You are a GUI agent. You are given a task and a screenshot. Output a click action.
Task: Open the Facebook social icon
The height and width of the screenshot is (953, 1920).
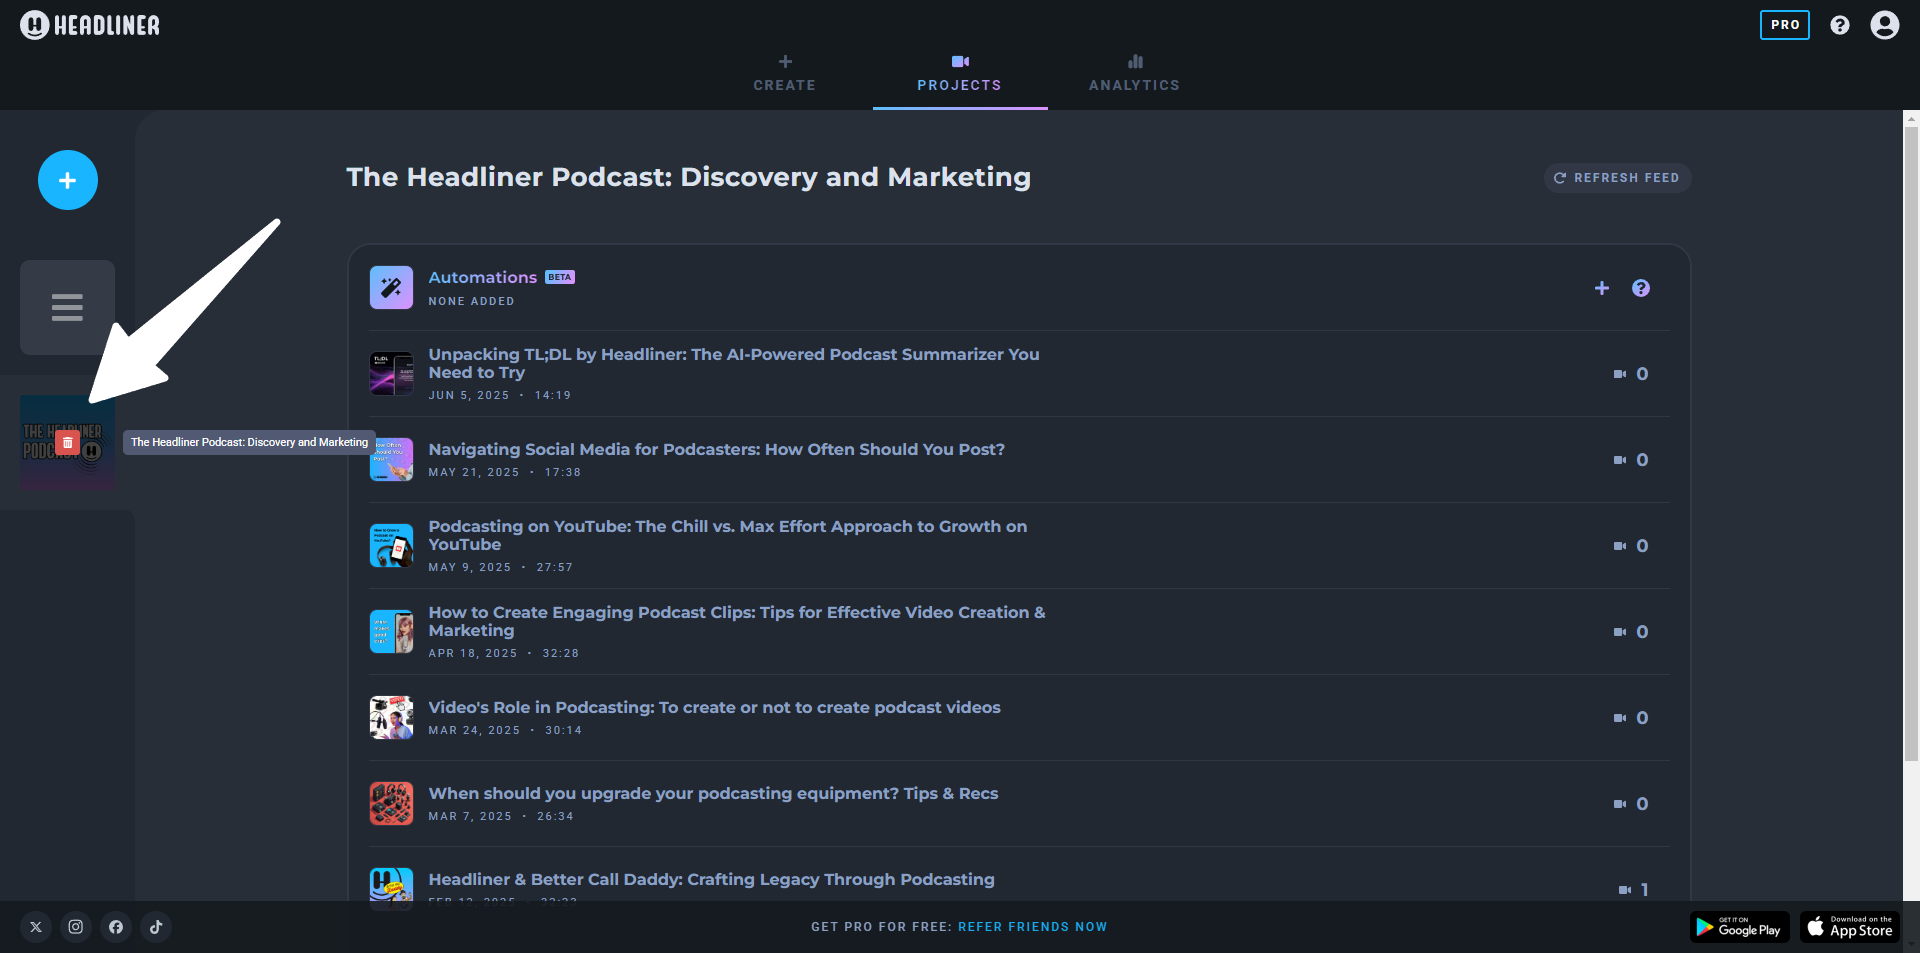[x=116, y=927]
